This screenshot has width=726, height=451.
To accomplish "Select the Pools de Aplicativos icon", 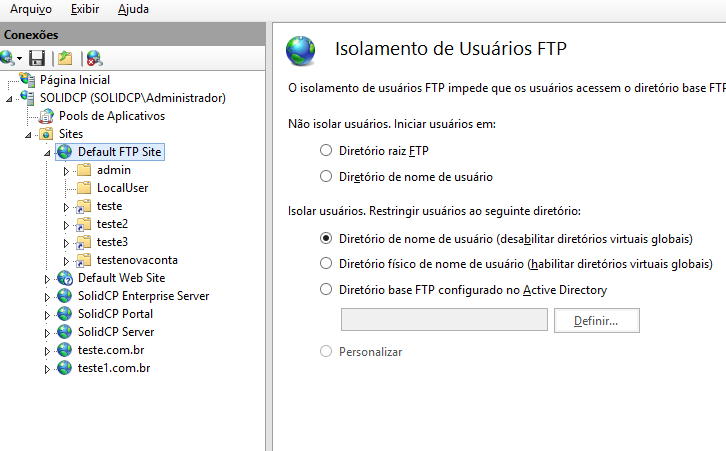I will tap(46, 116).
